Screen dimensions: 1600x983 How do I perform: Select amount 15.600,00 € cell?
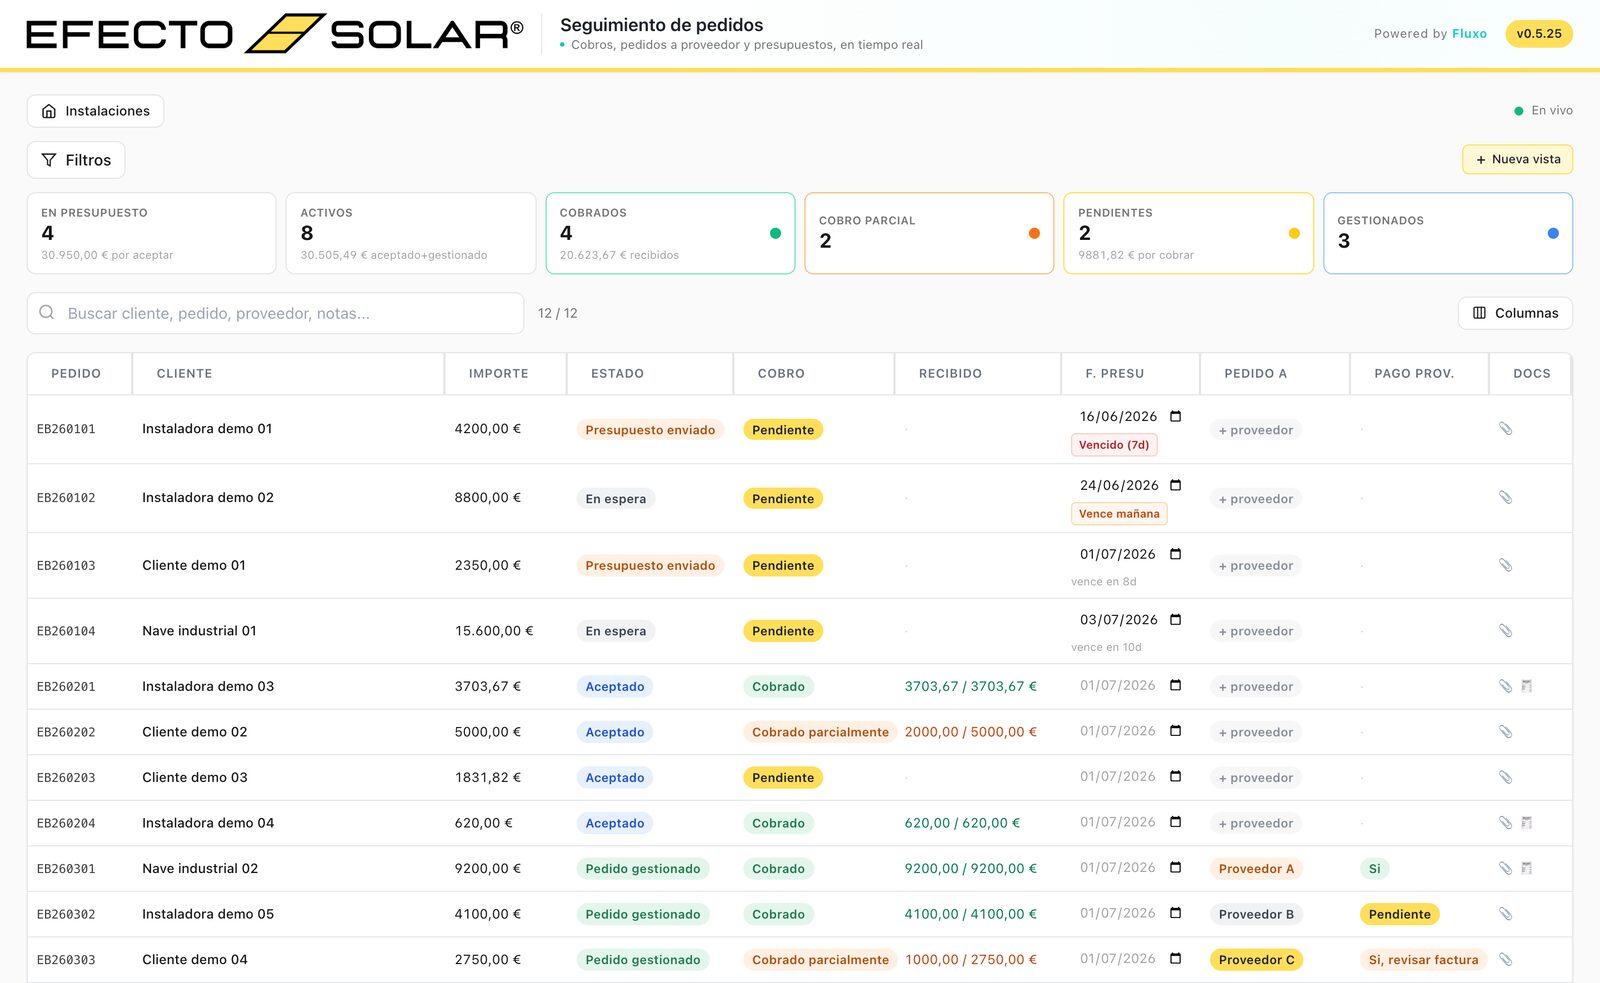(494, 631)
